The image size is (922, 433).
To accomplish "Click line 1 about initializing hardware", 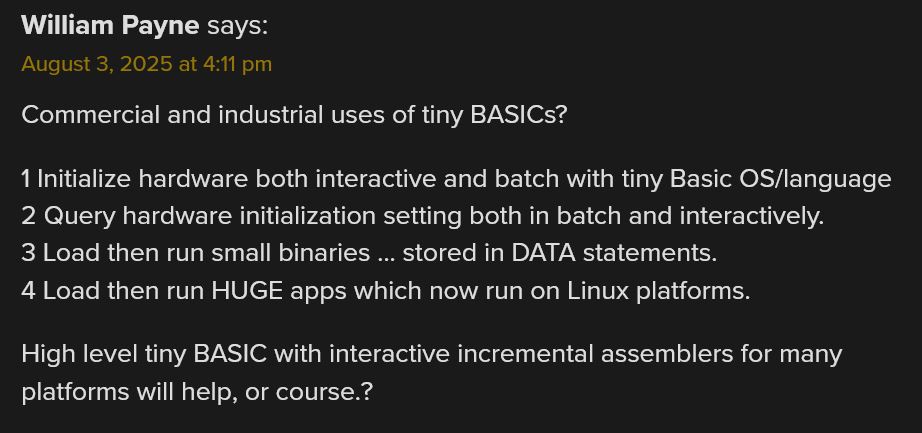I will point(456,179).
